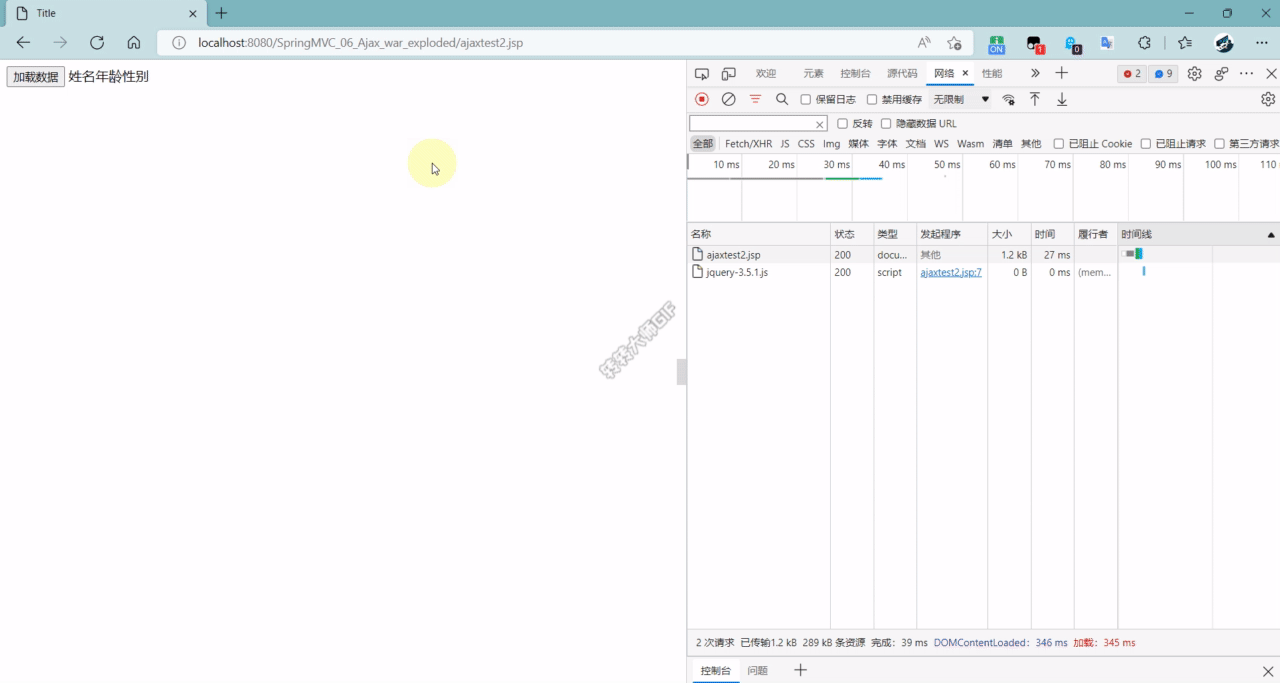Expand more DevTools tabs chevron
1280x683 pixels.
(x=1035, y=74)
